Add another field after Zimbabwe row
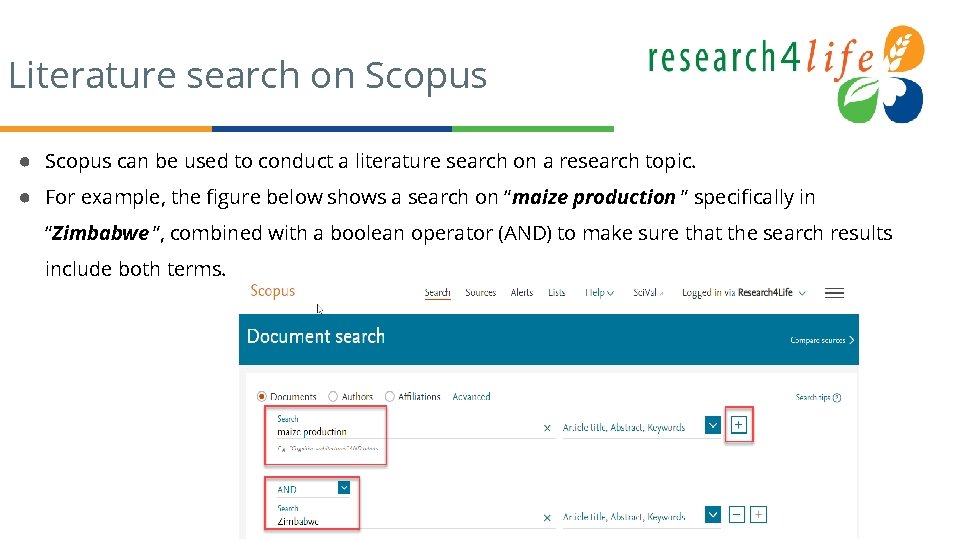Viewport: 960px width, 540px height. pos(758,515)
